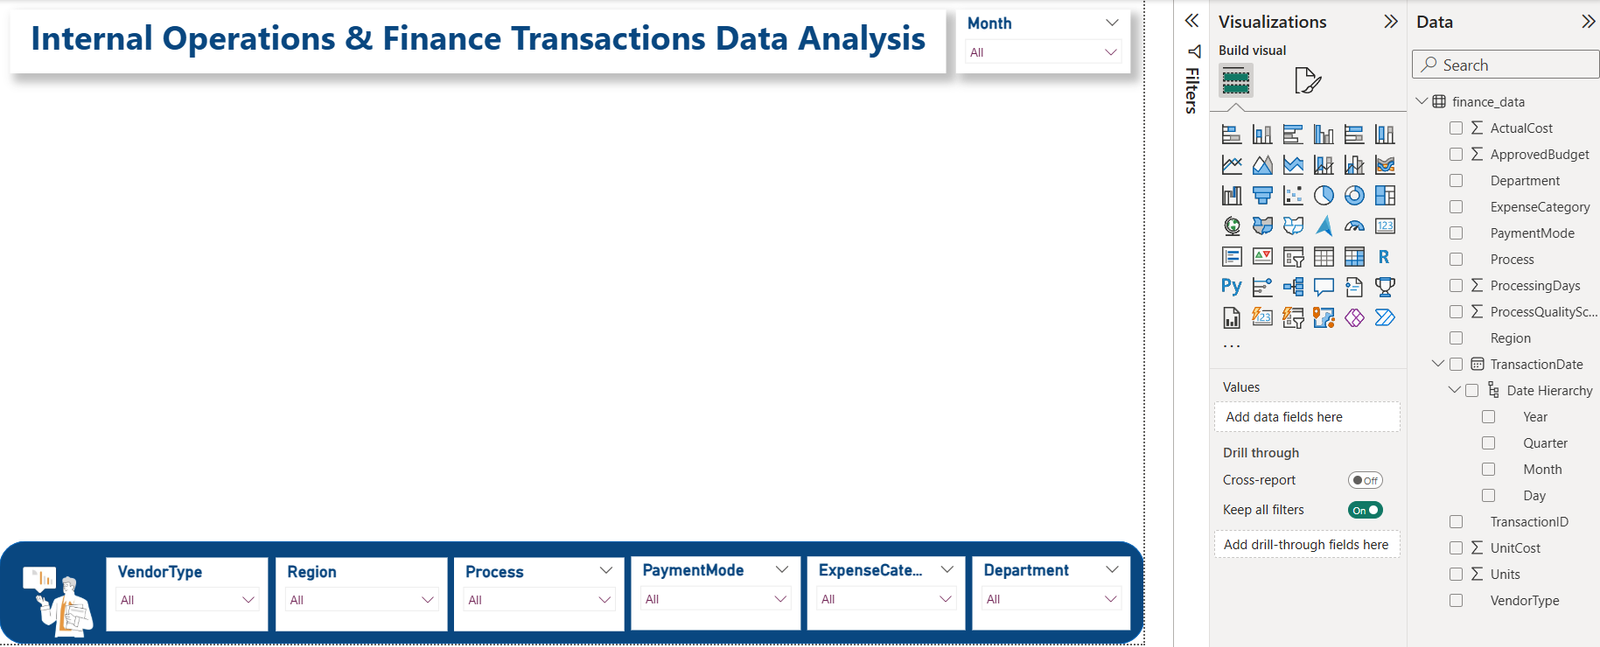Turn on Cross-report drill through
Screen dimensions: 1600x647
(1365, 481)
